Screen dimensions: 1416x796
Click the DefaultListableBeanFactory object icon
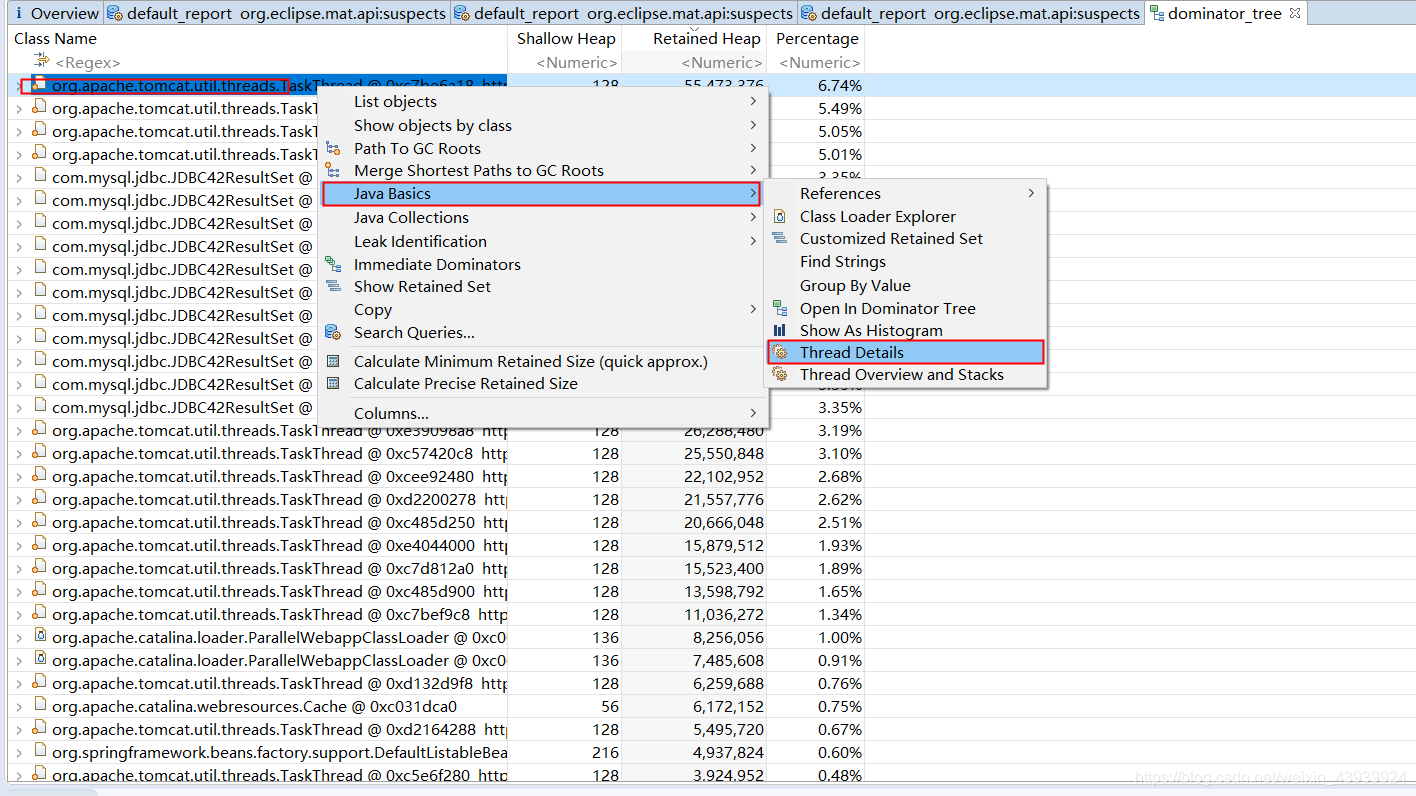coord(39,752)
